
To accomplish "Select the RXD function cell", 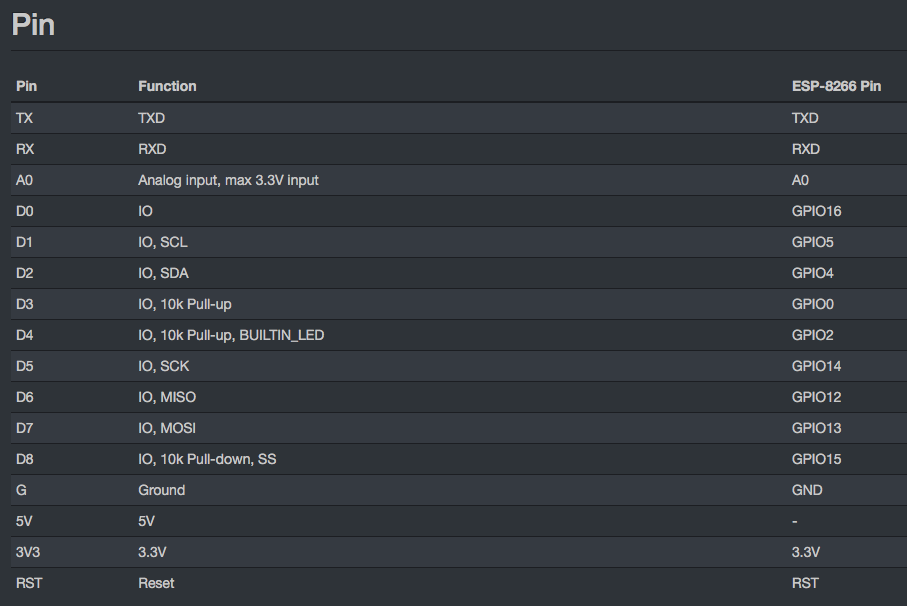I will coord(152,149).
